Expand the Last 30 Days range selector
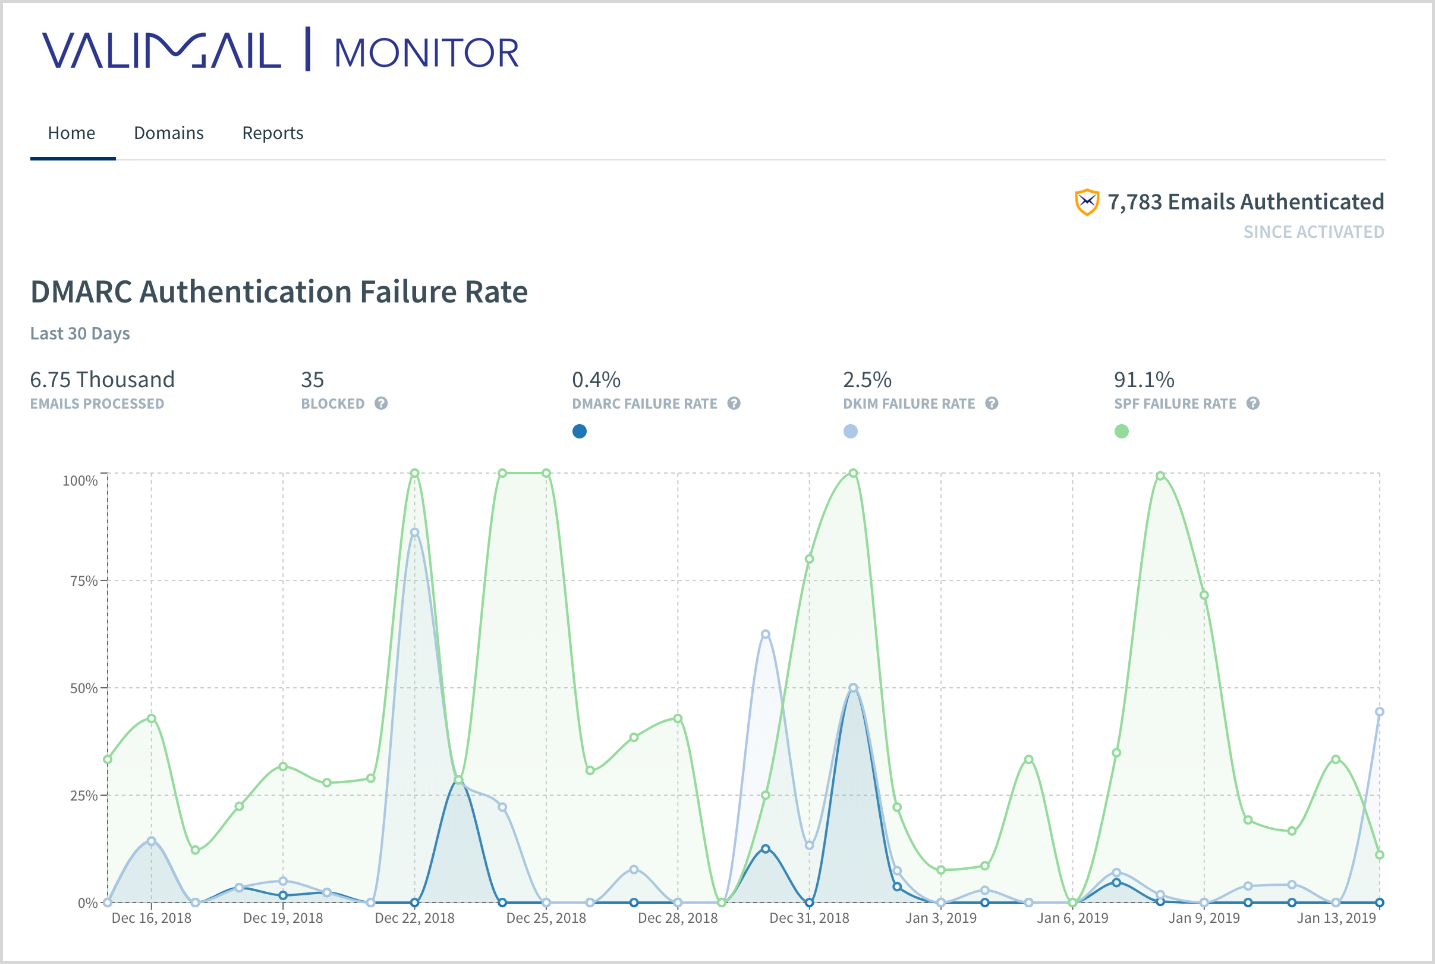 (x=80, y=333)
